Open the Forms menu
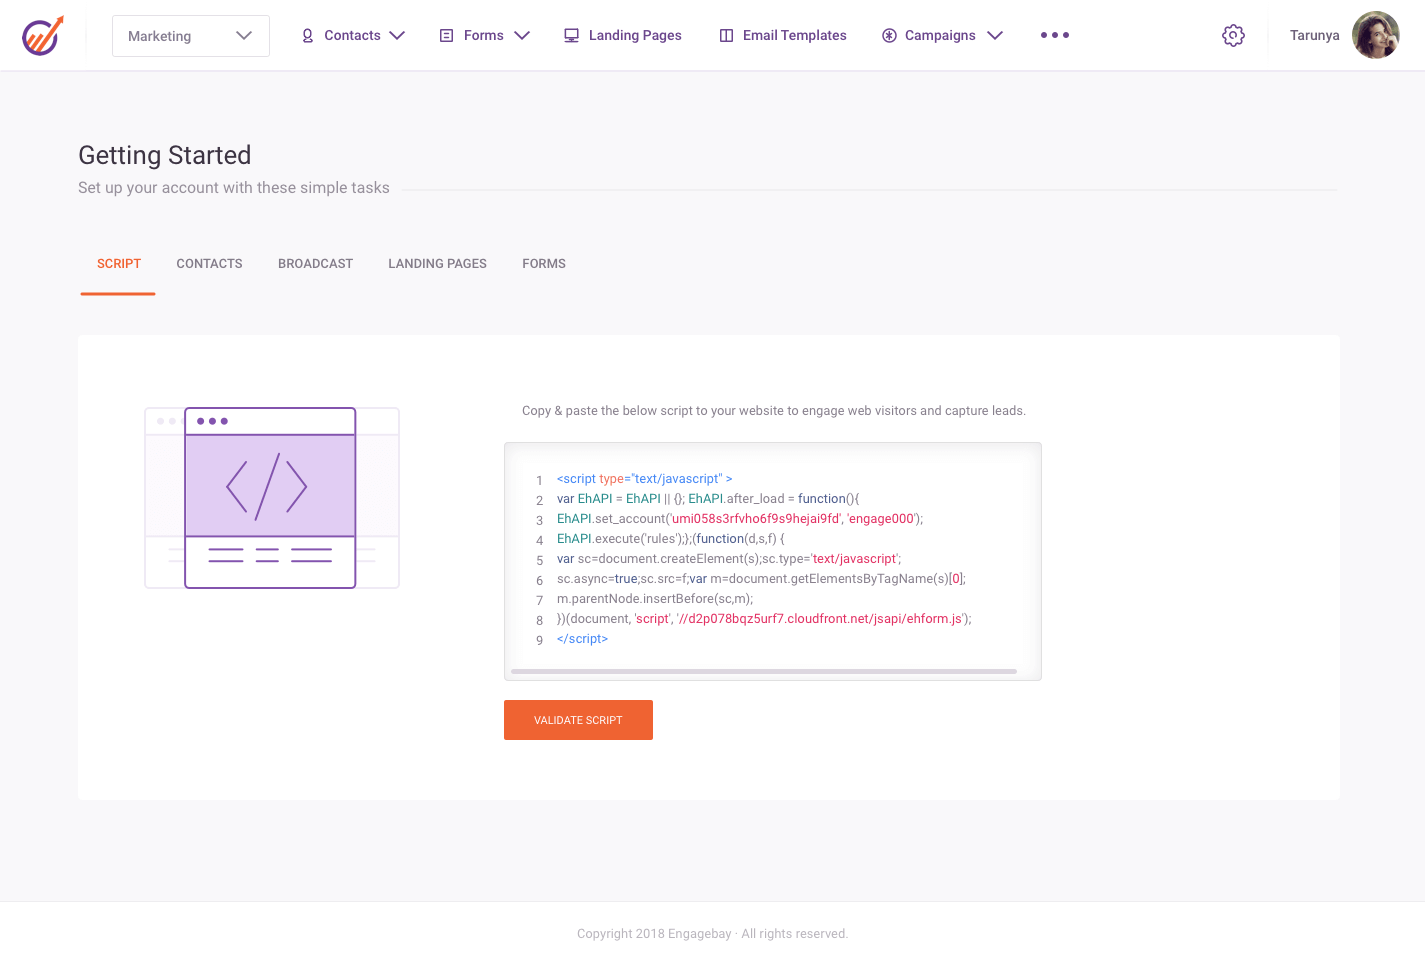Viewport: 1425px width, 965px height. 484,35
